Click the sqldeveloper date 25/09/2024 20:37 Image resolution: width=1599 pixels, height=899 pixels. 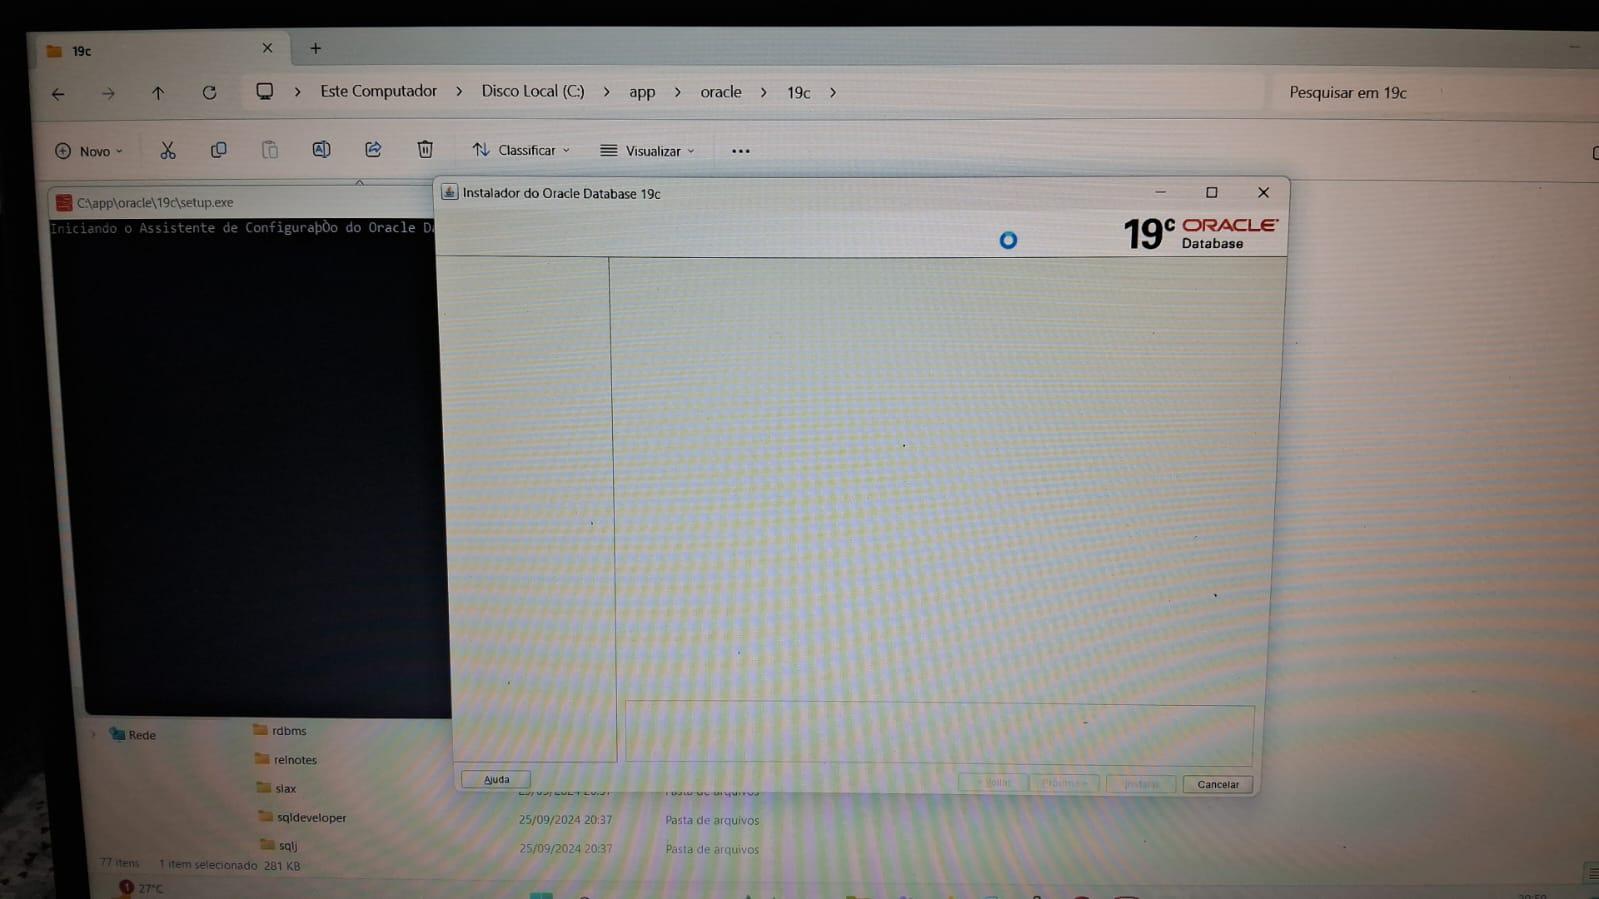coord(565,819)
